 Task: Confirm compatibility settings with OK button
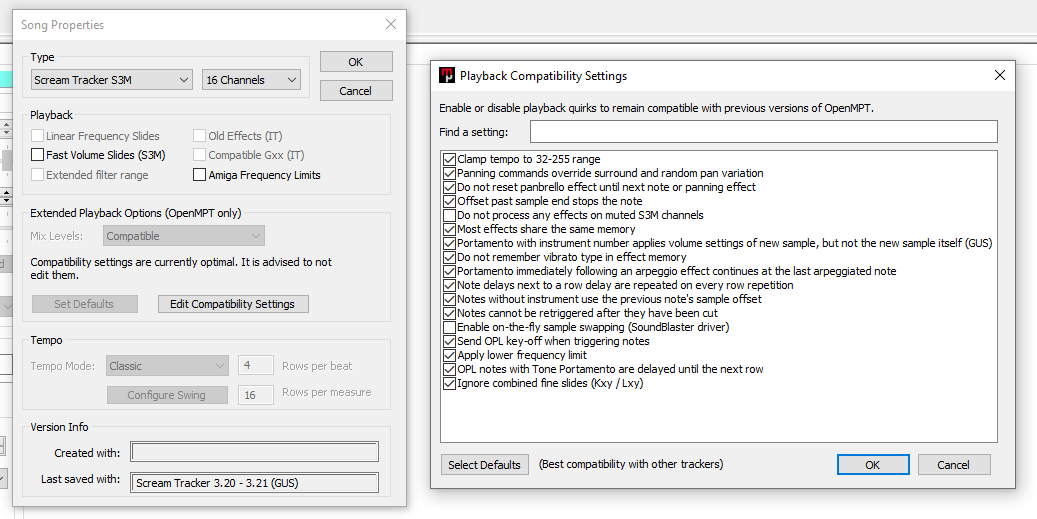[872, 464]
